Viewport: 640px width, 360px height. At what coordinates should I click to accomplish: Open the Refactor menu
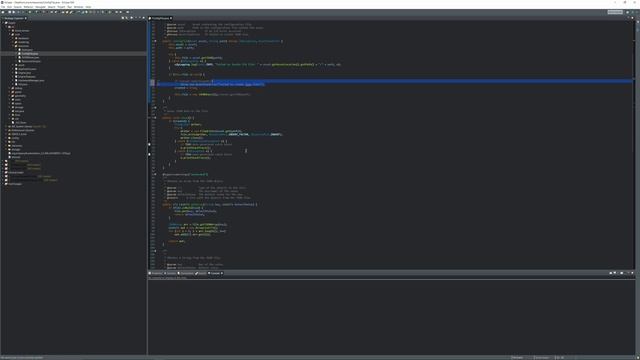[29, 7]
